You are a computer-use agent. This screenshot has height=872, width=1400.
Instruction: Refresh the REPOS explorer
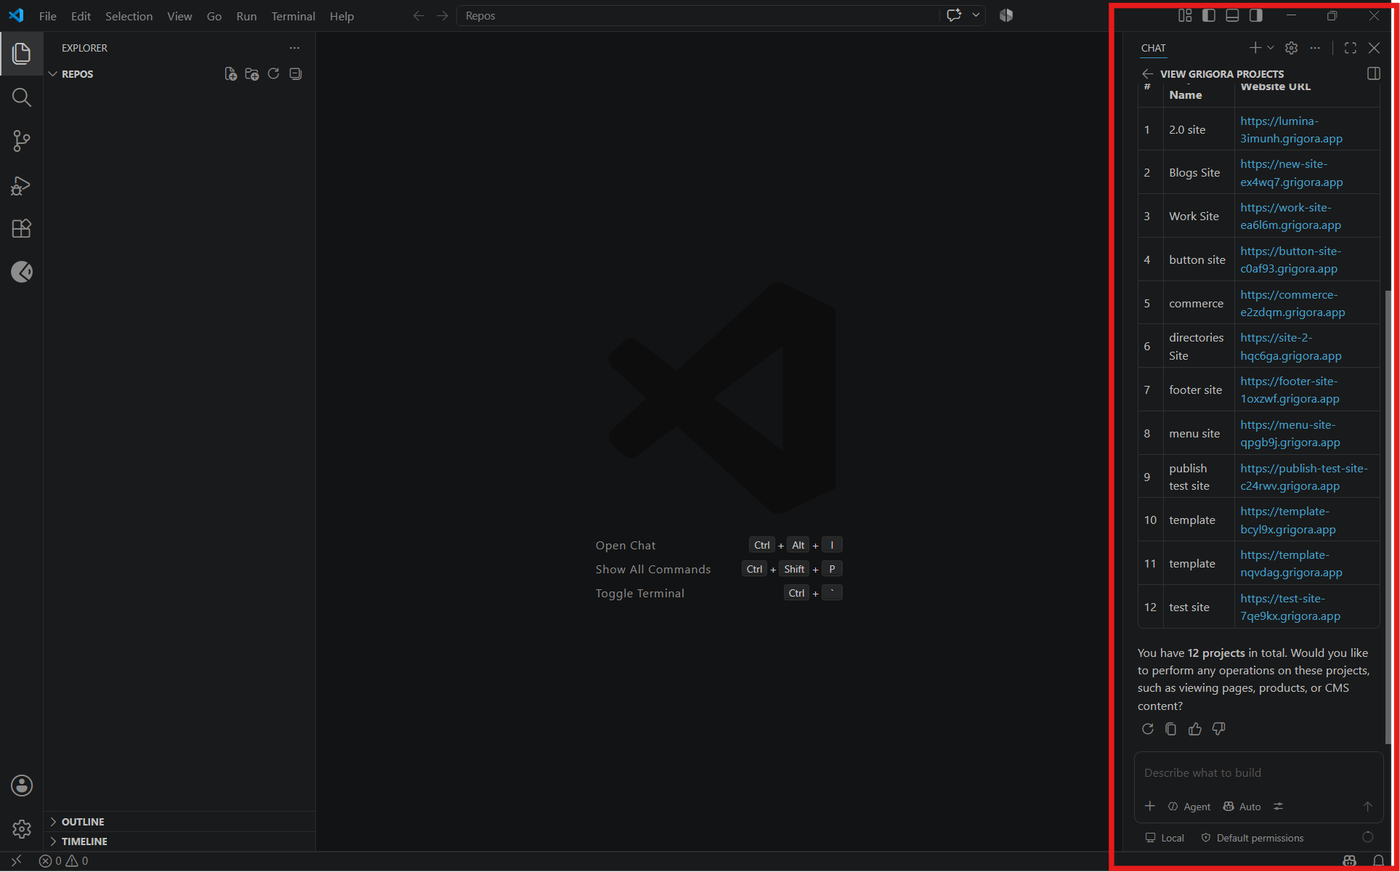pyautogui.click(x=273, y=74)
